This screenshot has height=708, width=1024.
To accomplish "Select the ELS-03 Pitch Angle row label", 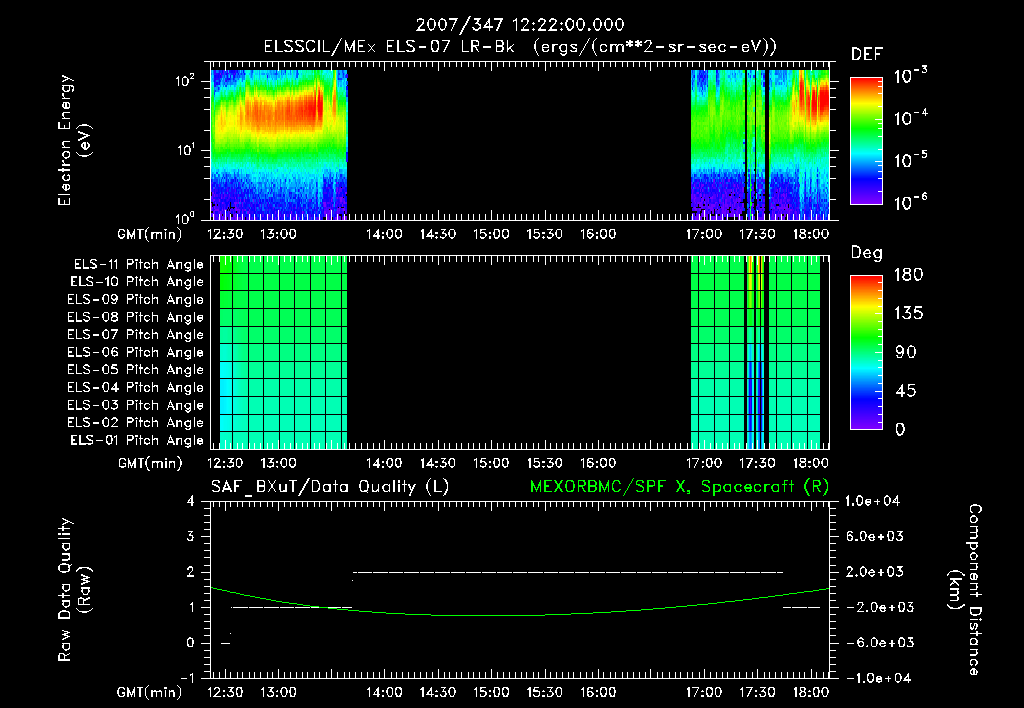I will coord(136,406).
